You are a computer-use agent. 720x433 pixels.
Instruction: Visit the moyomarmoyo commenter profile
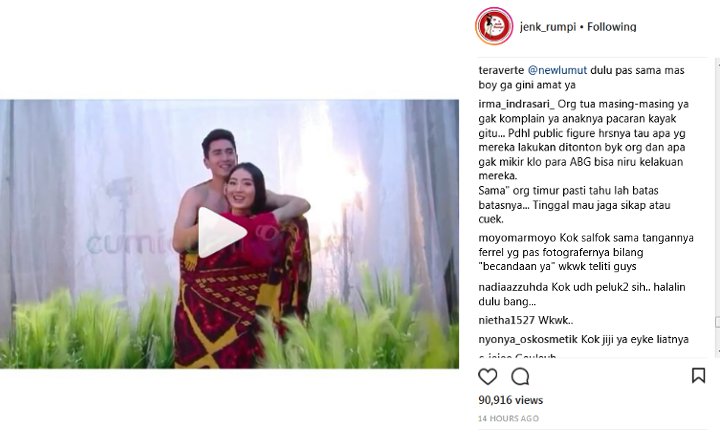(x=518, y=238)
